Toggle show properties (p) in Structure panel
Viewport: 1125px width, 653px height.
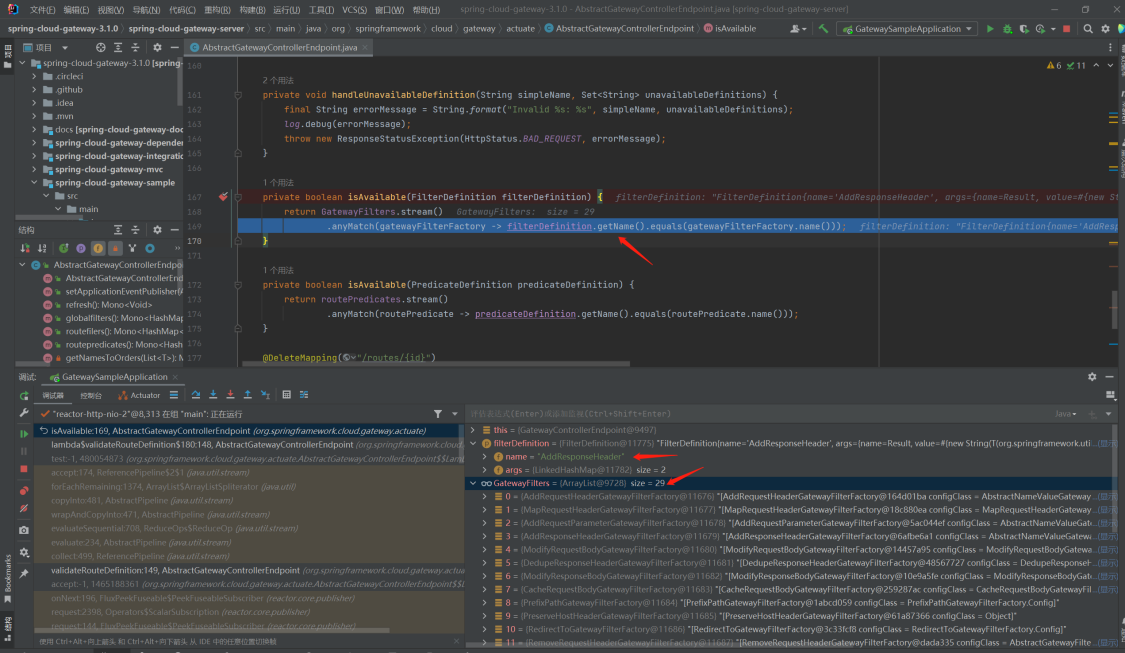tap(80, 248)
